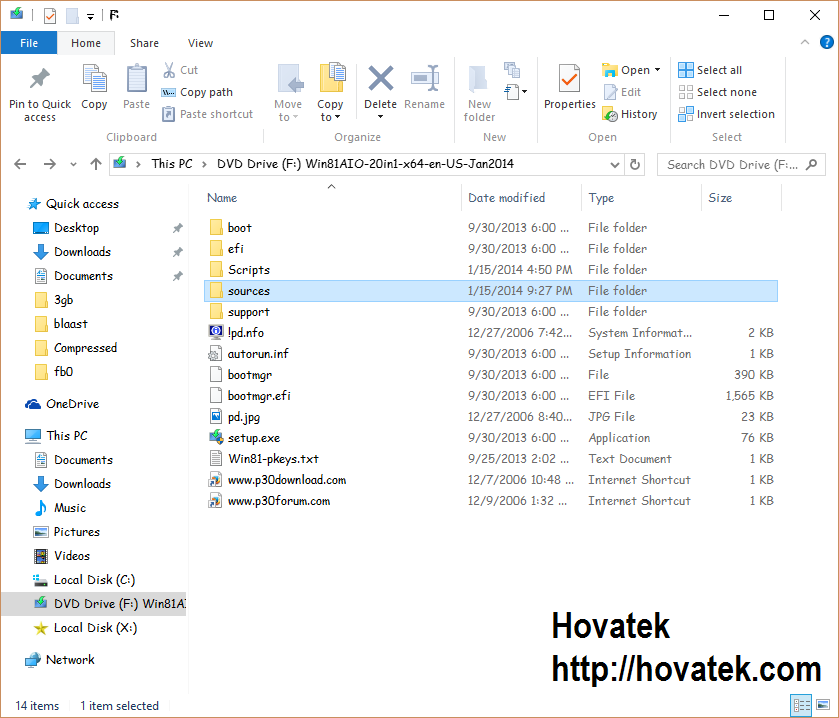This screenshot has height=718, width=839.
Task: Click the Rename ribbon icon
Action: pos(424,79)
